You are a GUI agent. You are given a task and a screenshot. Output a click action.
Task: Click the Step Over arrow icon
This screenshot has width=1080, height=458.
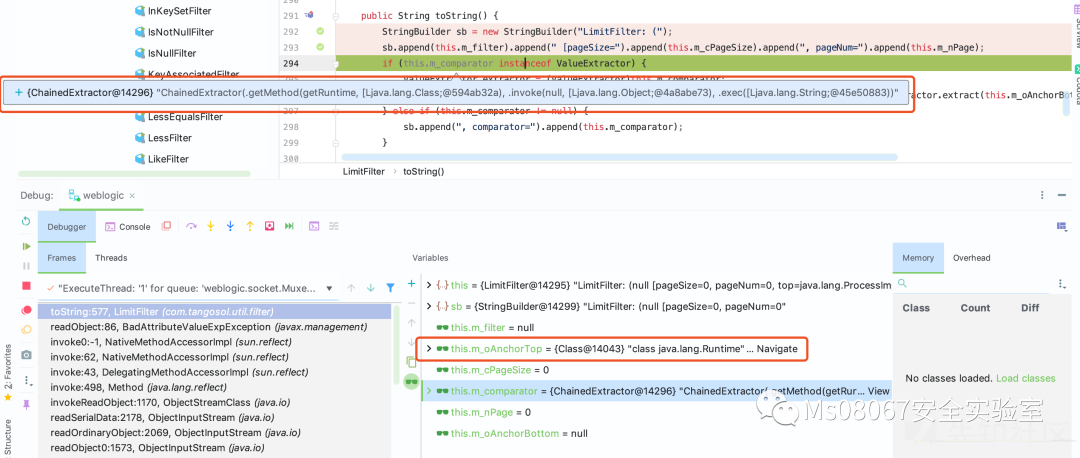190,227
